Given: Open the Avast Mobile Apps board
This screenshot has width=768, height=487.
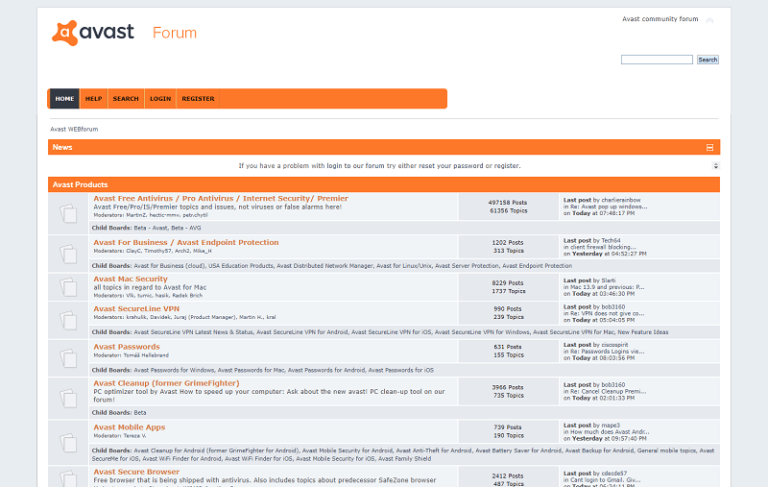Looking at the screenshot, I should click(x=129, y=427).
